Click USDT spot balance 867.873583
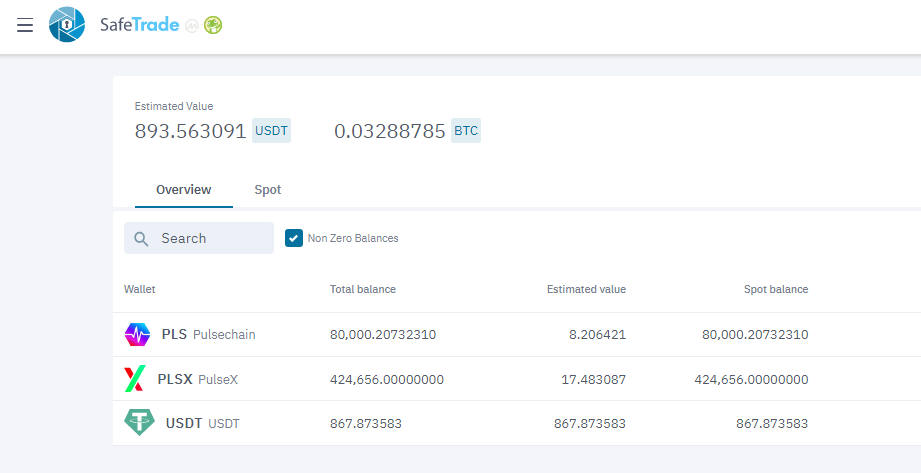921x473 pixels. [772, 423]
